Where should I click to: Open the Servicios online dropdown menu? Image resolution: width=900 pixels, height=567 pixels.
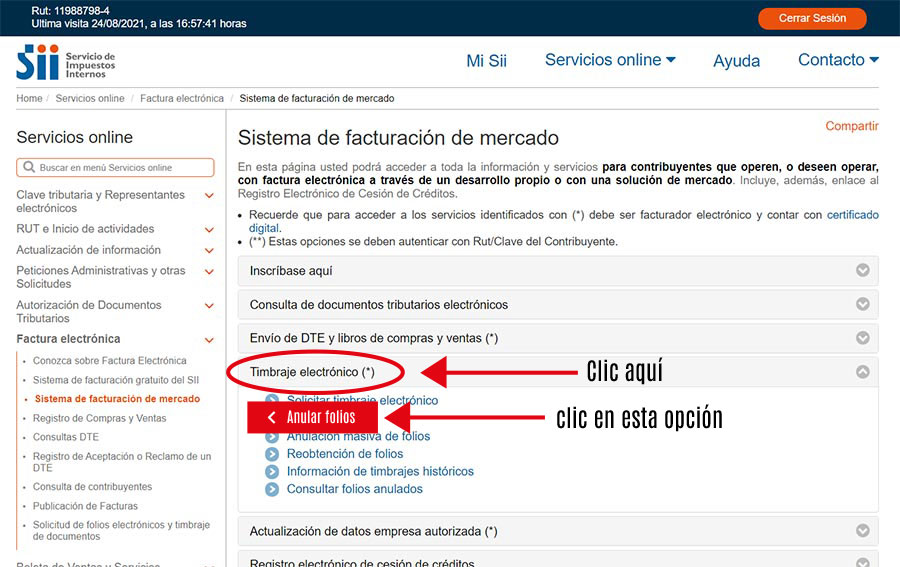point(610,60)
